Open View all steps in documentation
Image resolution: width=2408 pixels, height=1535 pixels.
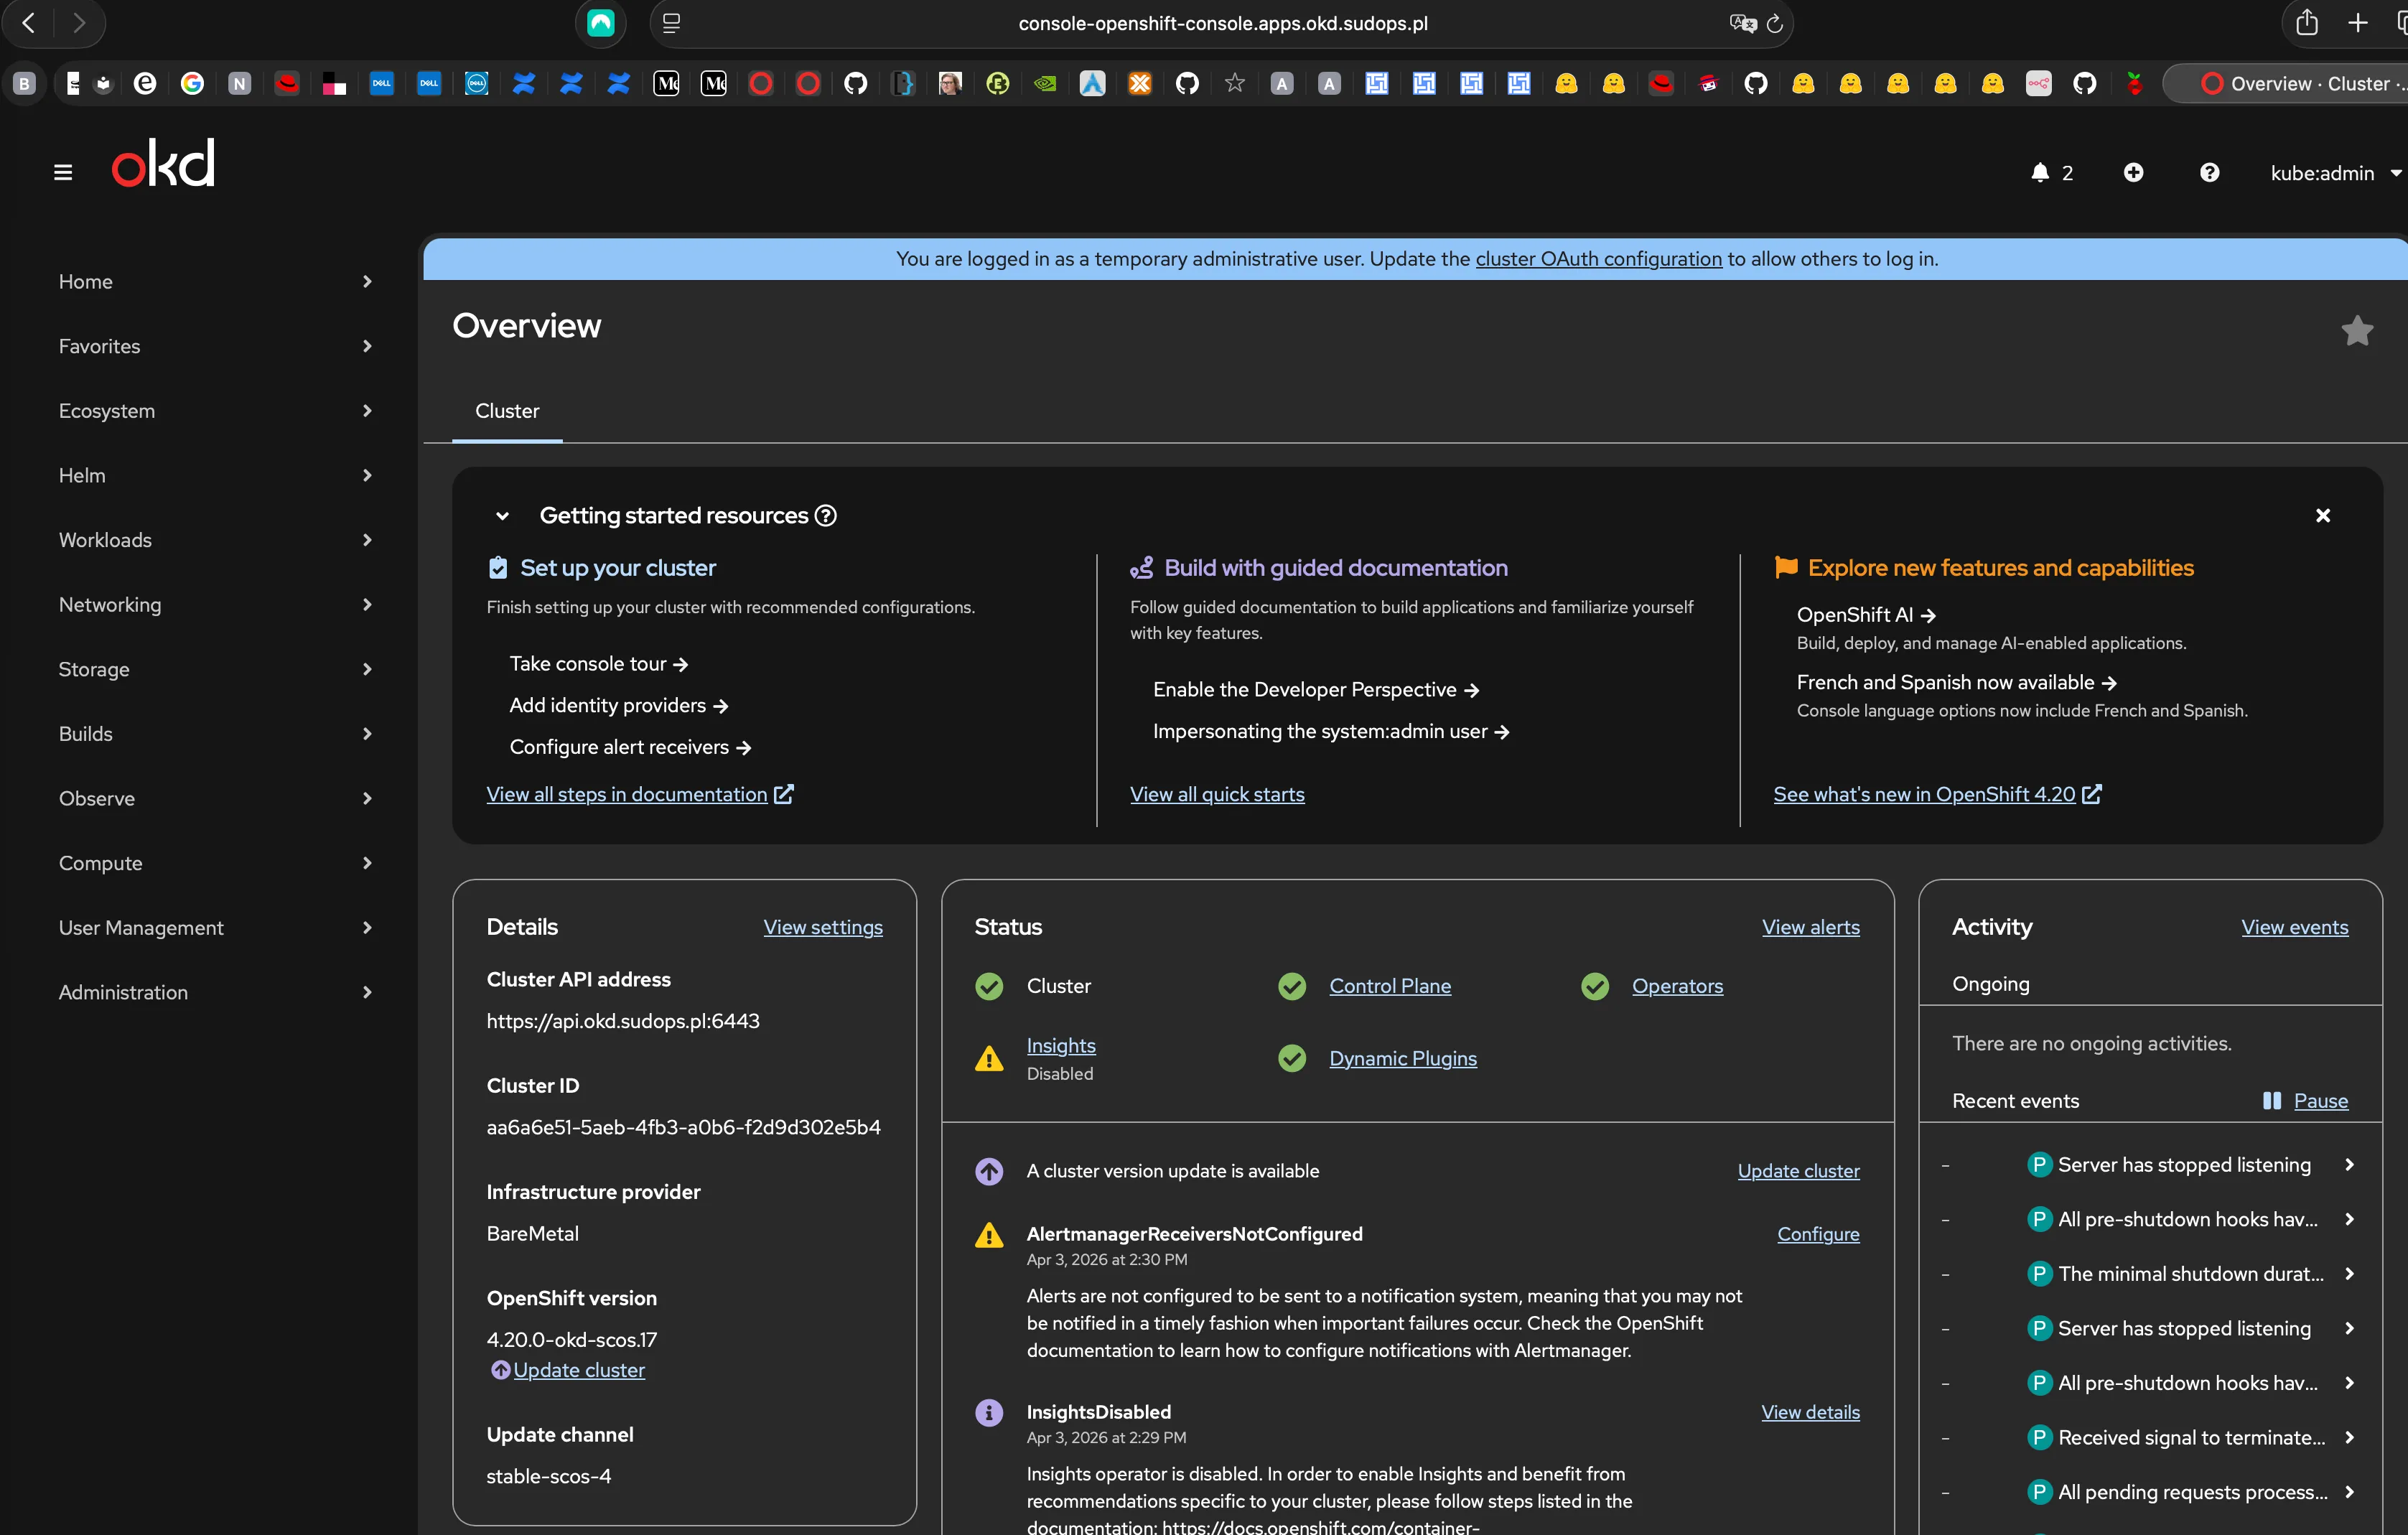click(639, 795)
